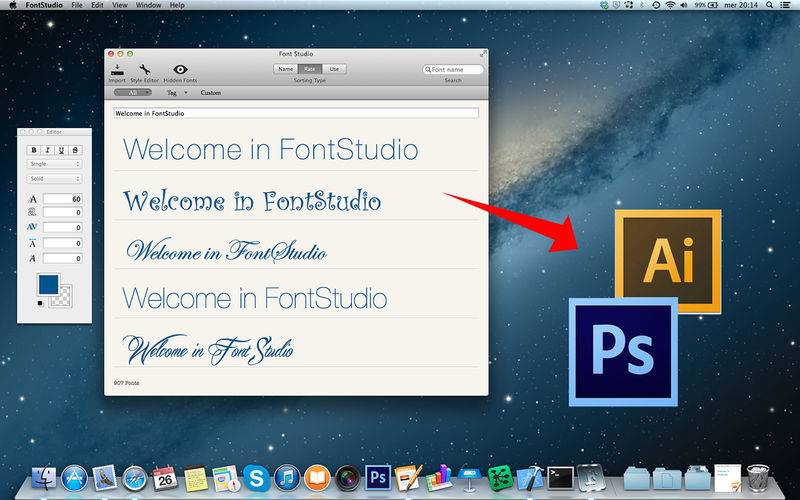800x500 pixels.
Task: Open iTunes from the Dock
Action: pyautogui.click(x=287, y=479)
